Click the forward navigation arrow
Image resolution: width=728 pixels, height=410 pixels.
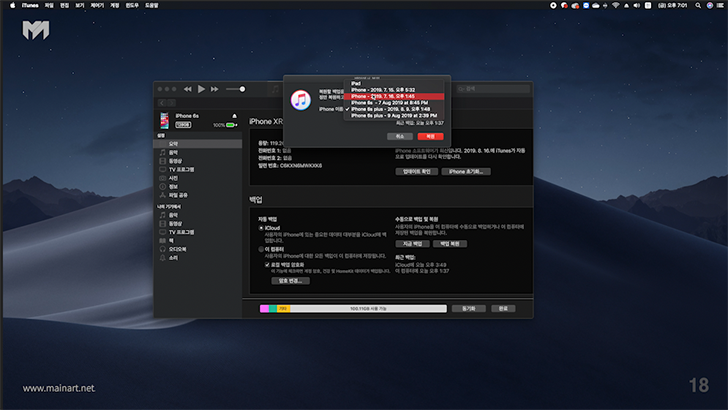pyautogui.click(x=171, y=103)
